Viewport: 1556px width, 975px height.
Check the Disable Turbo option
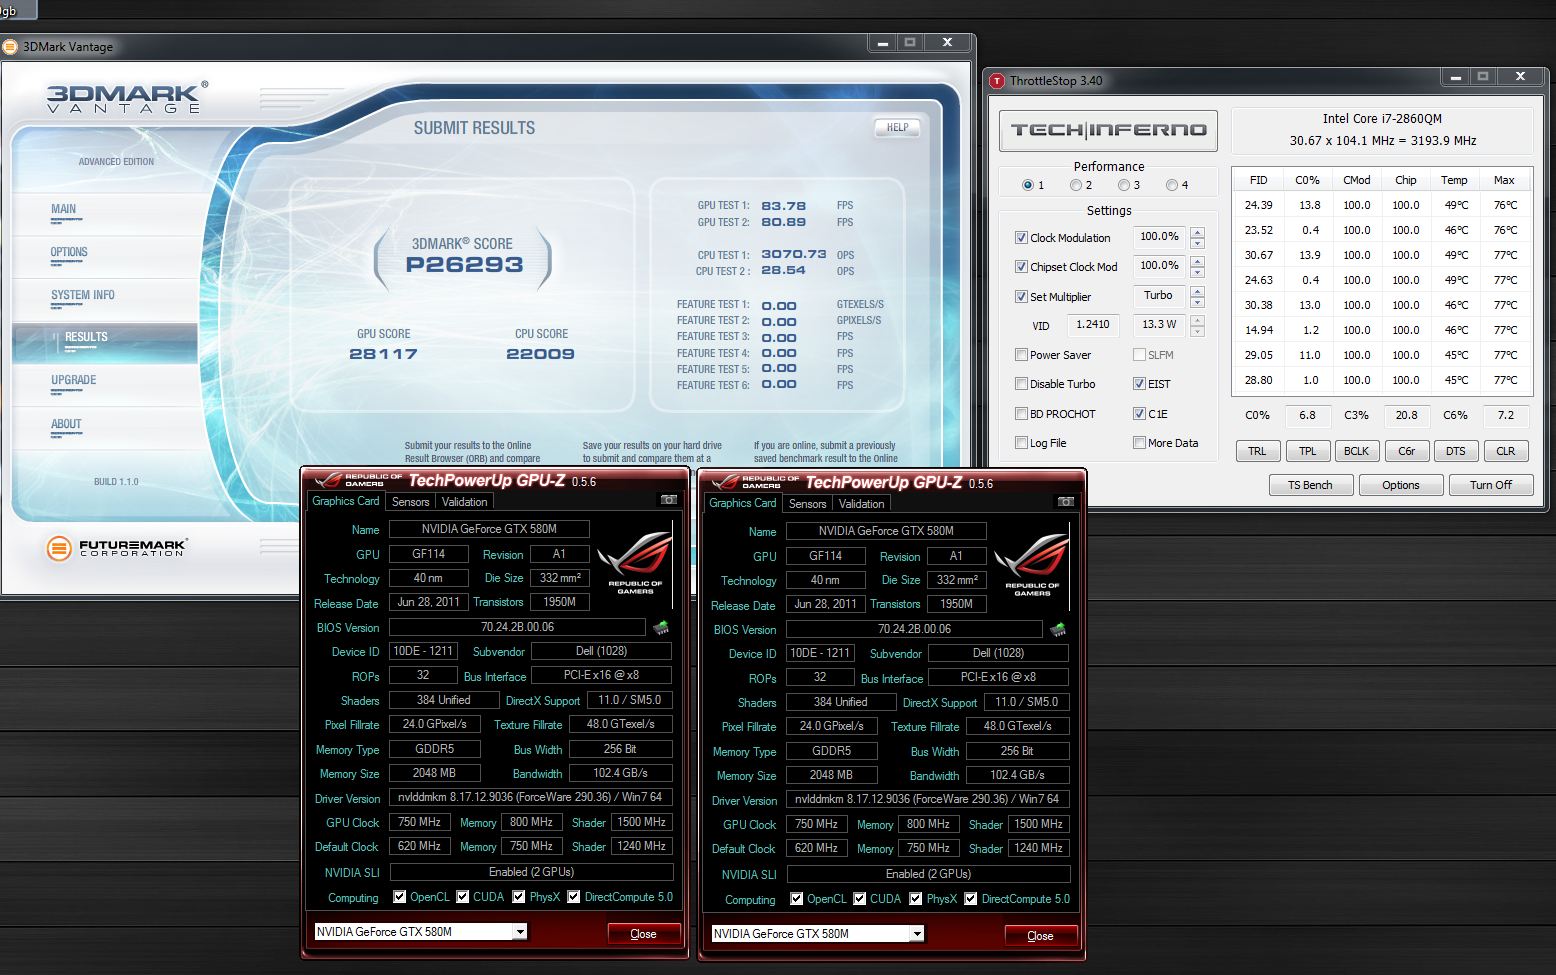[1021, 384]
